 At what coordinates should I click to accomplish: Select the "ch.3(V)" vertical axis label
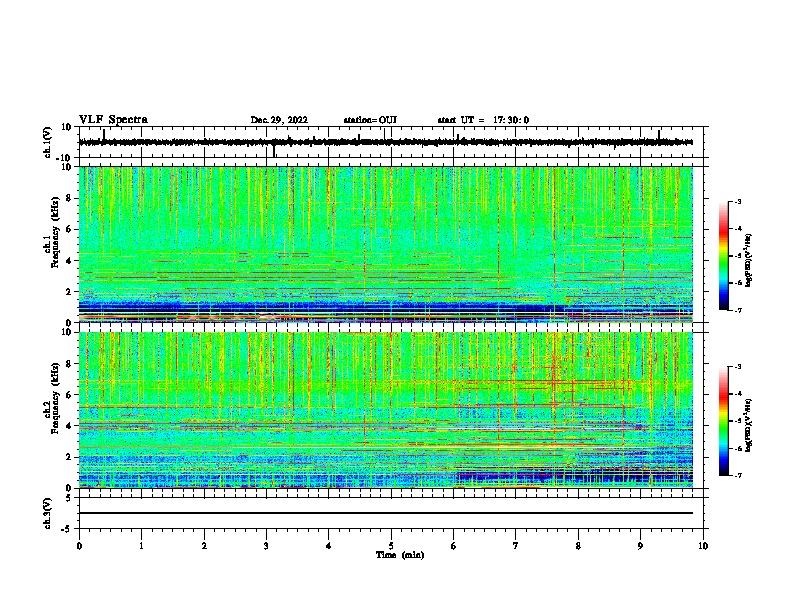tap(47, 513)
